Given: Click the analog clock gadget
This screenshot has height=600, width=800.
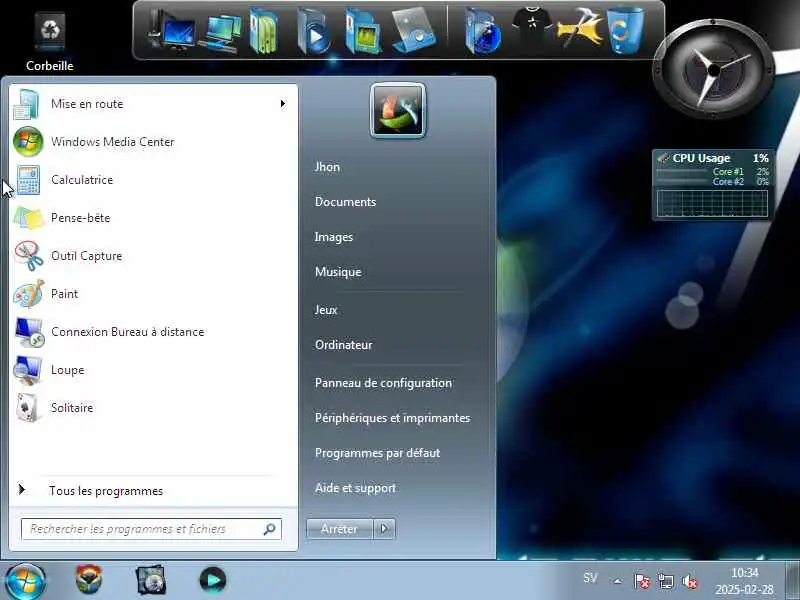Looking at the screenshot, I should [x=713, y=69].
